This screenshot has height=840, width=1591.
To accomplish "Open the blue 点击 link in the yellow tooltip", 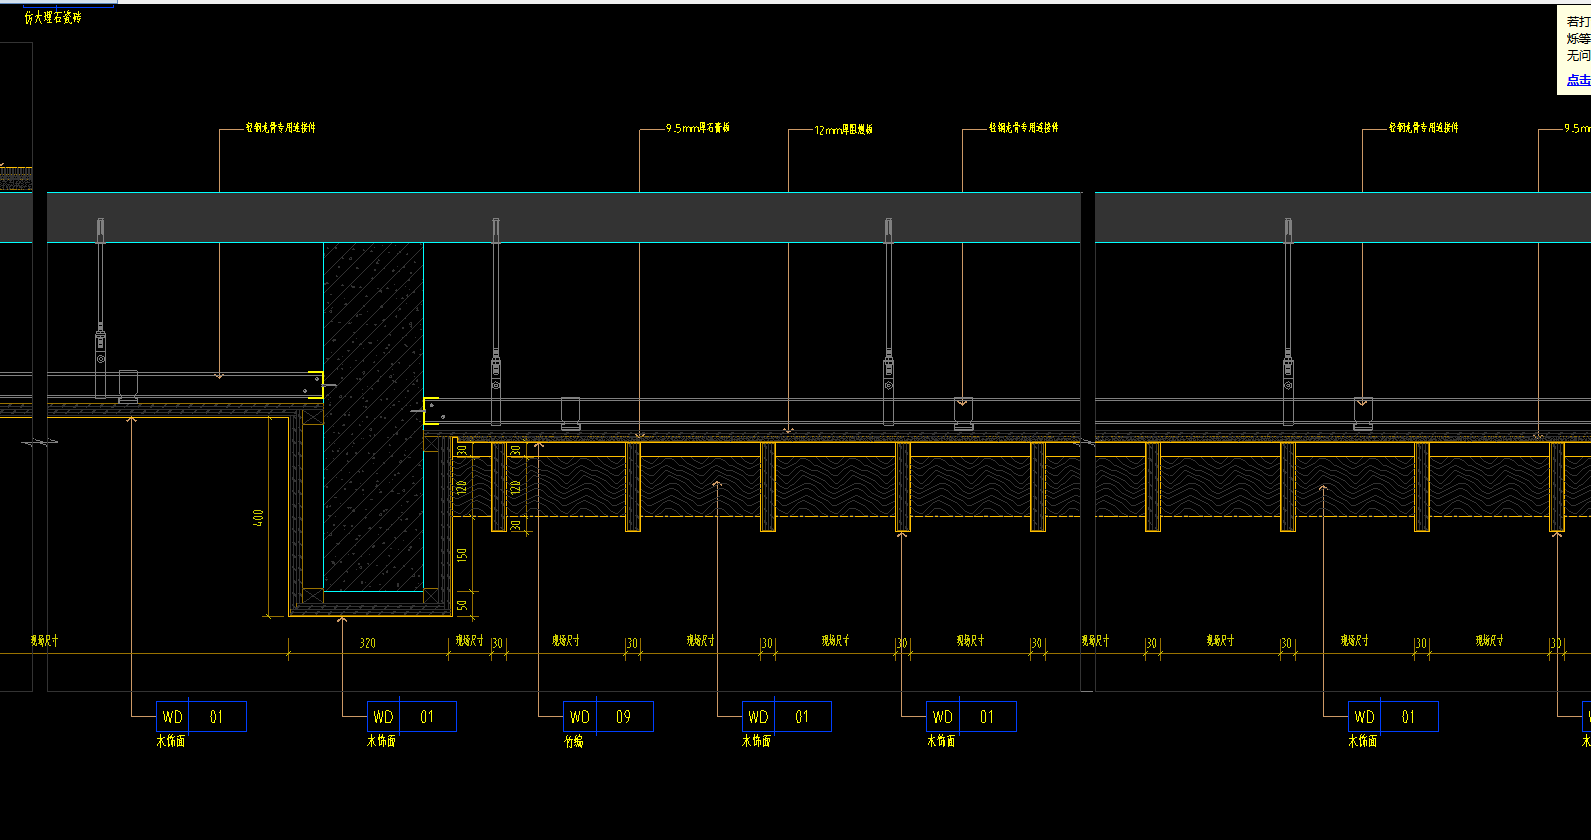I will [1579, 80].
